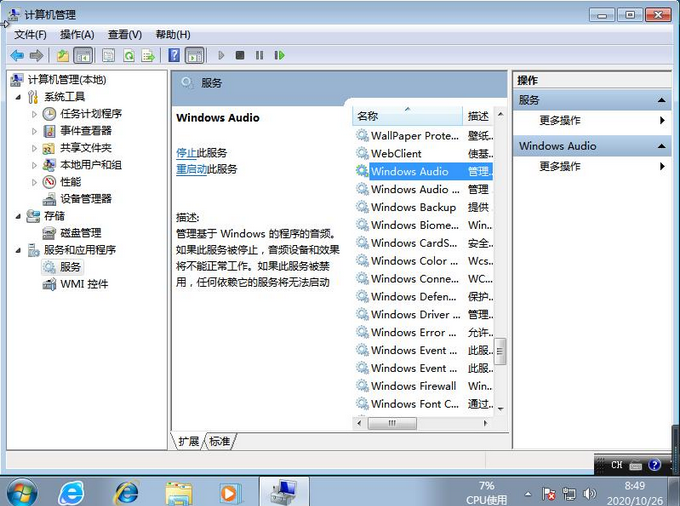Select 本地用户和组 in the tree
The image size is (680, 506).
tap(91, 165)
